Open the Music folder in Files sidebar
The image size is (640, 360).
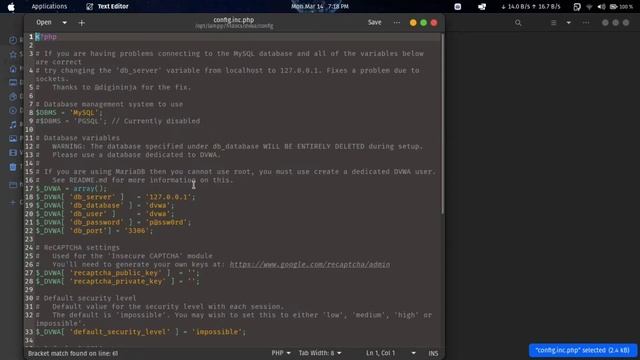click(13, 124)
